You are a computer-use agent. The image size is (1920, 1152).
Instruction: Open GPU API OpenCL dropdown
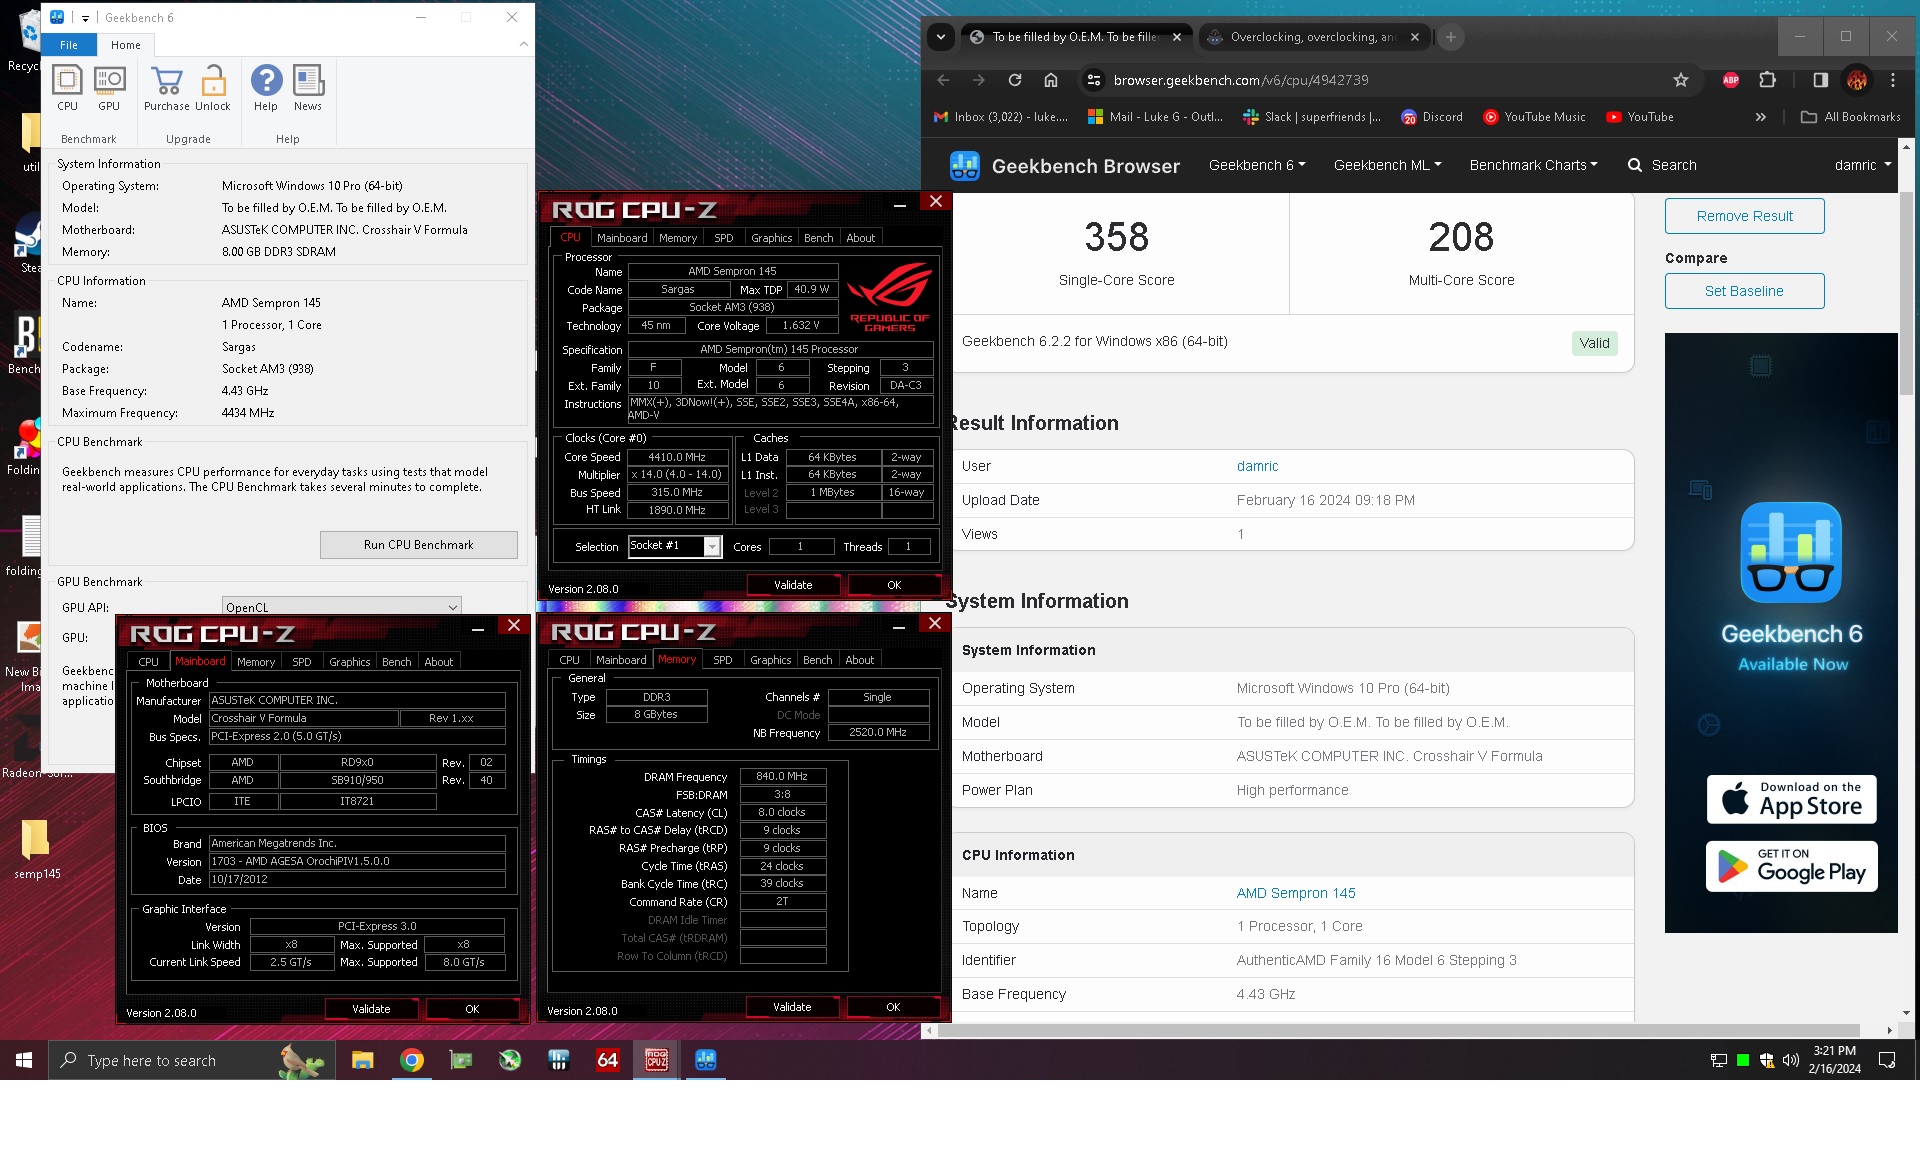342,607
